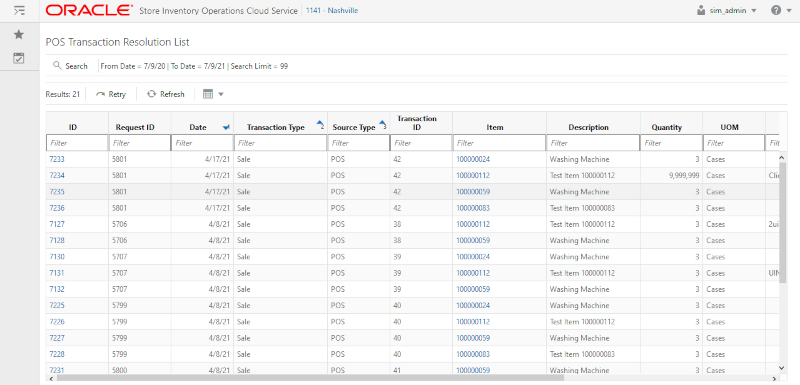Open item 100000024 in row 7233
This screenshot has height=385, width=800.
tap(473, 159)
